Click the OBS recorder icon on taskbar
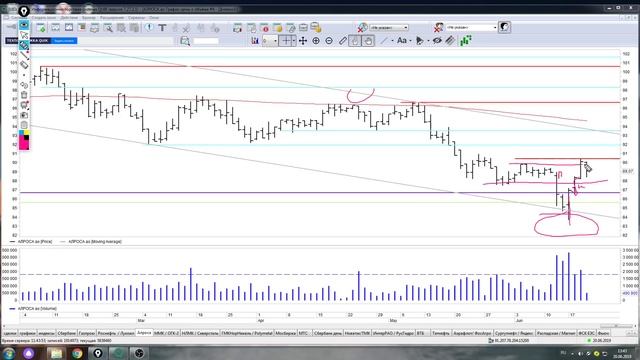 [x=139, y=353]
